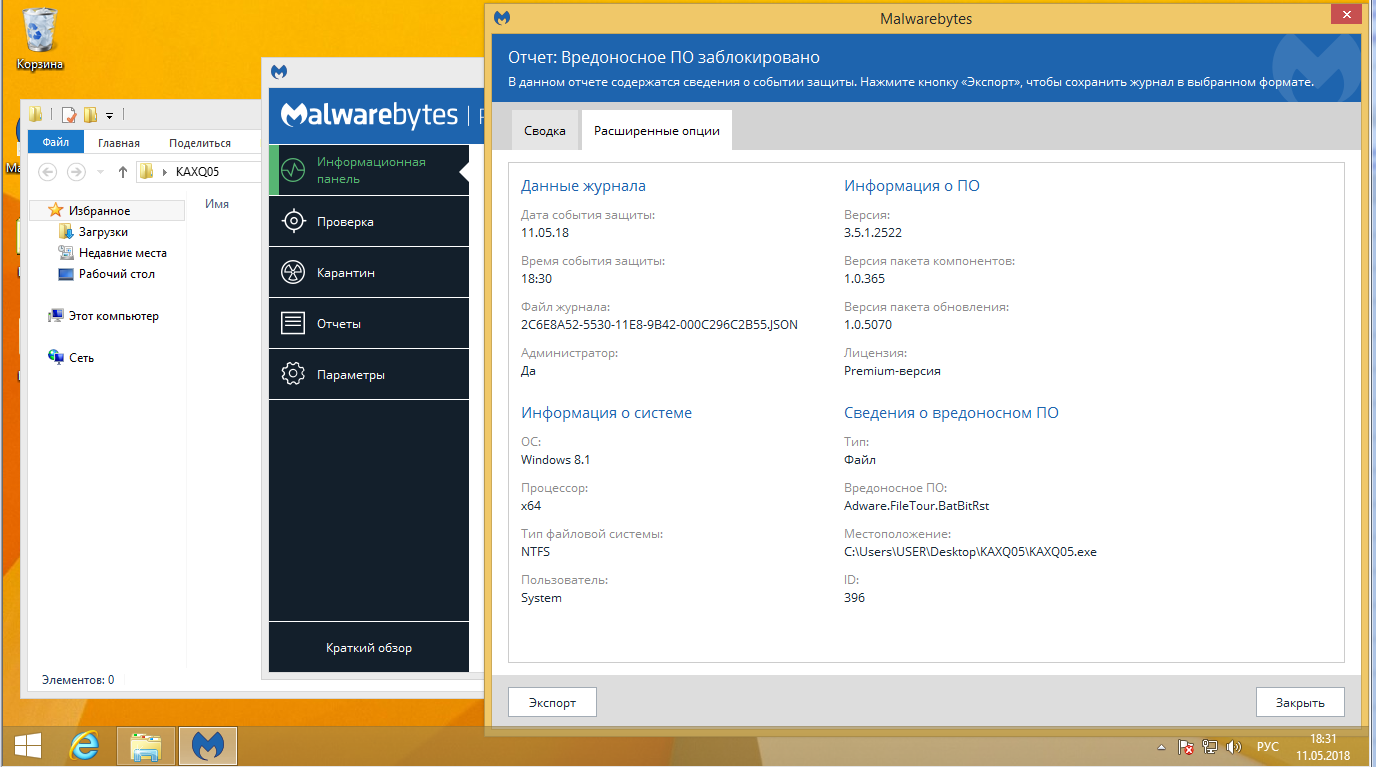Click the Properties quick access icon in Explorer
The height and width of the screenshot is (767, 1376).
pyautogui.click(x=69, y=114)
